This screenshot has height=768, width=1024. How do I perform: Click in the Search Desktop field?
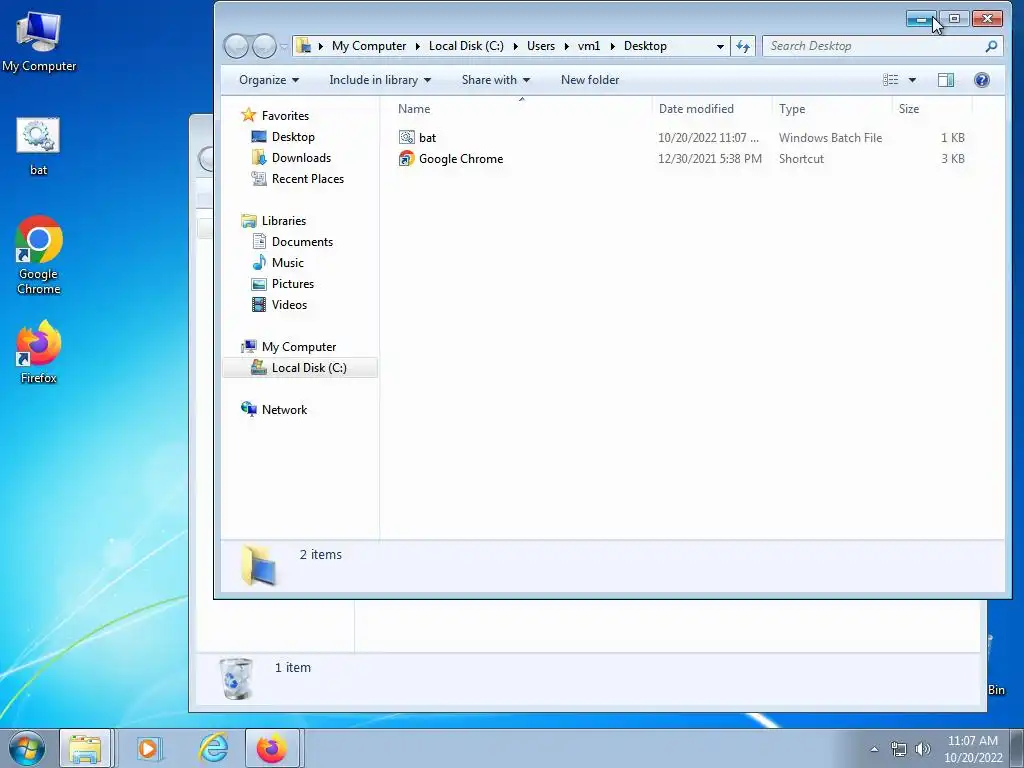point(882,46)
